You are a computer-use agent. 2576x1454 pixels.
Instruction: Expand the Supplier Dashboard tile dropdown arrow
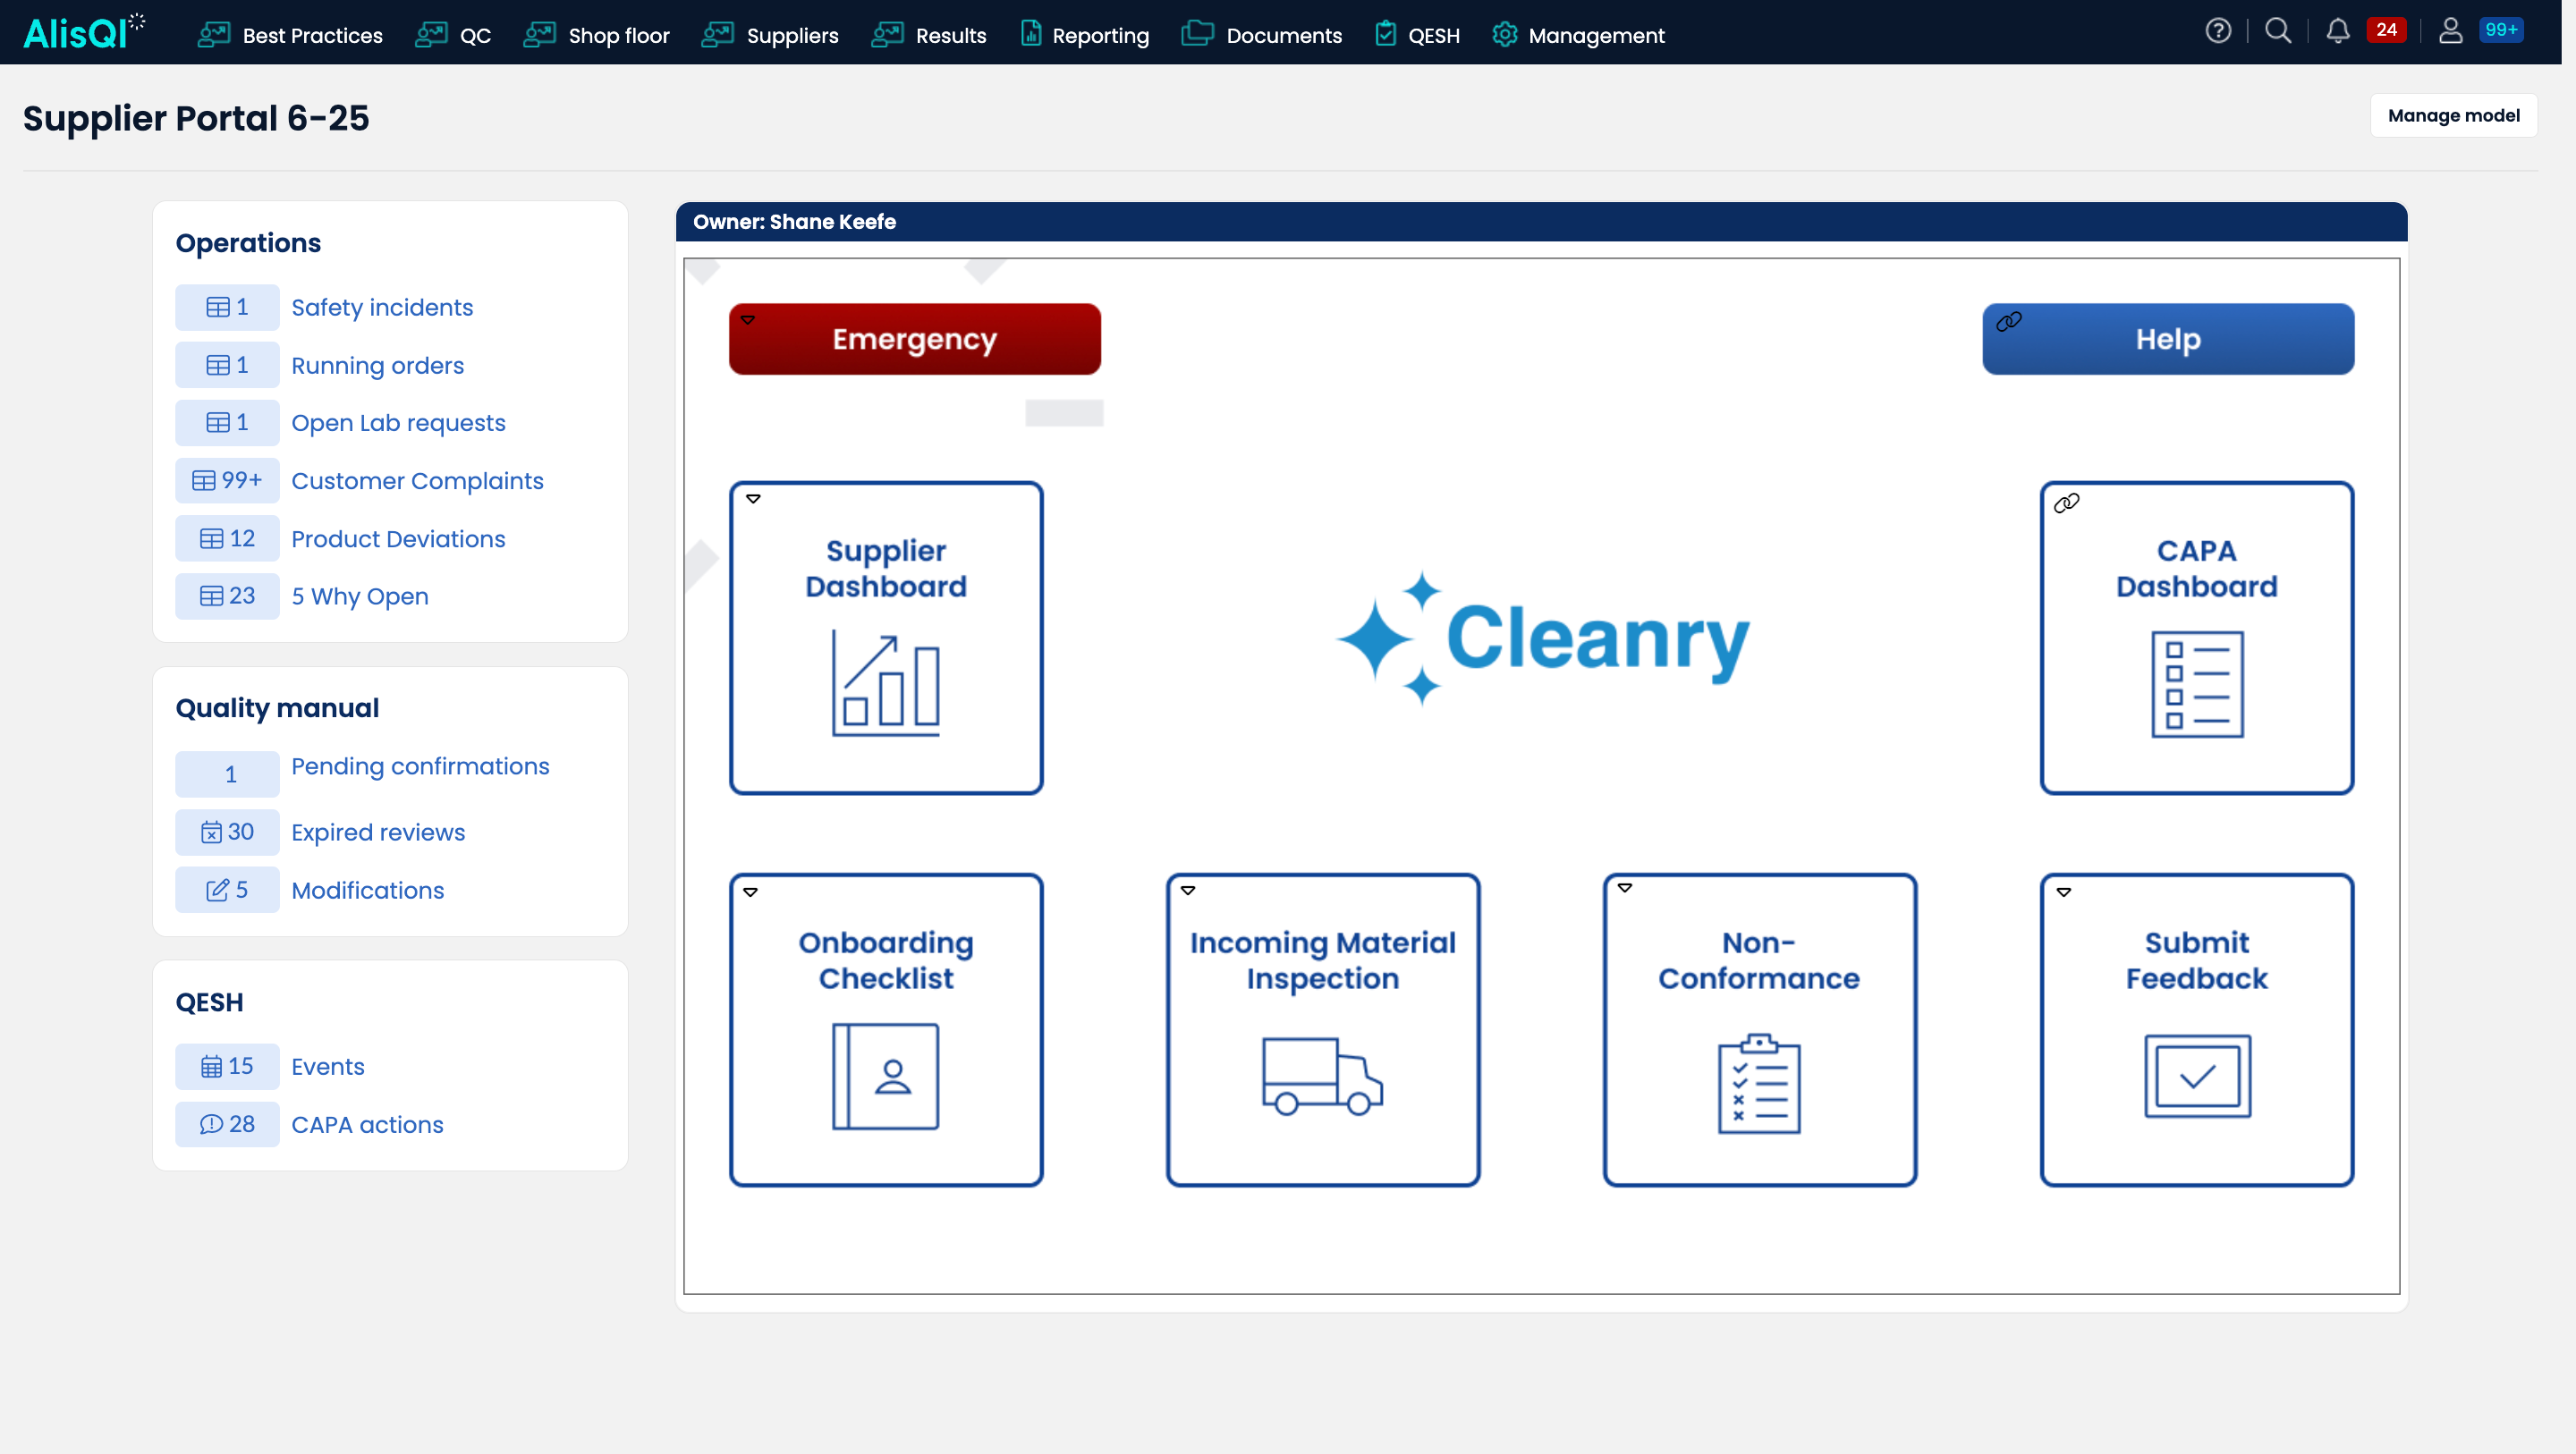(x=753, y=498)
